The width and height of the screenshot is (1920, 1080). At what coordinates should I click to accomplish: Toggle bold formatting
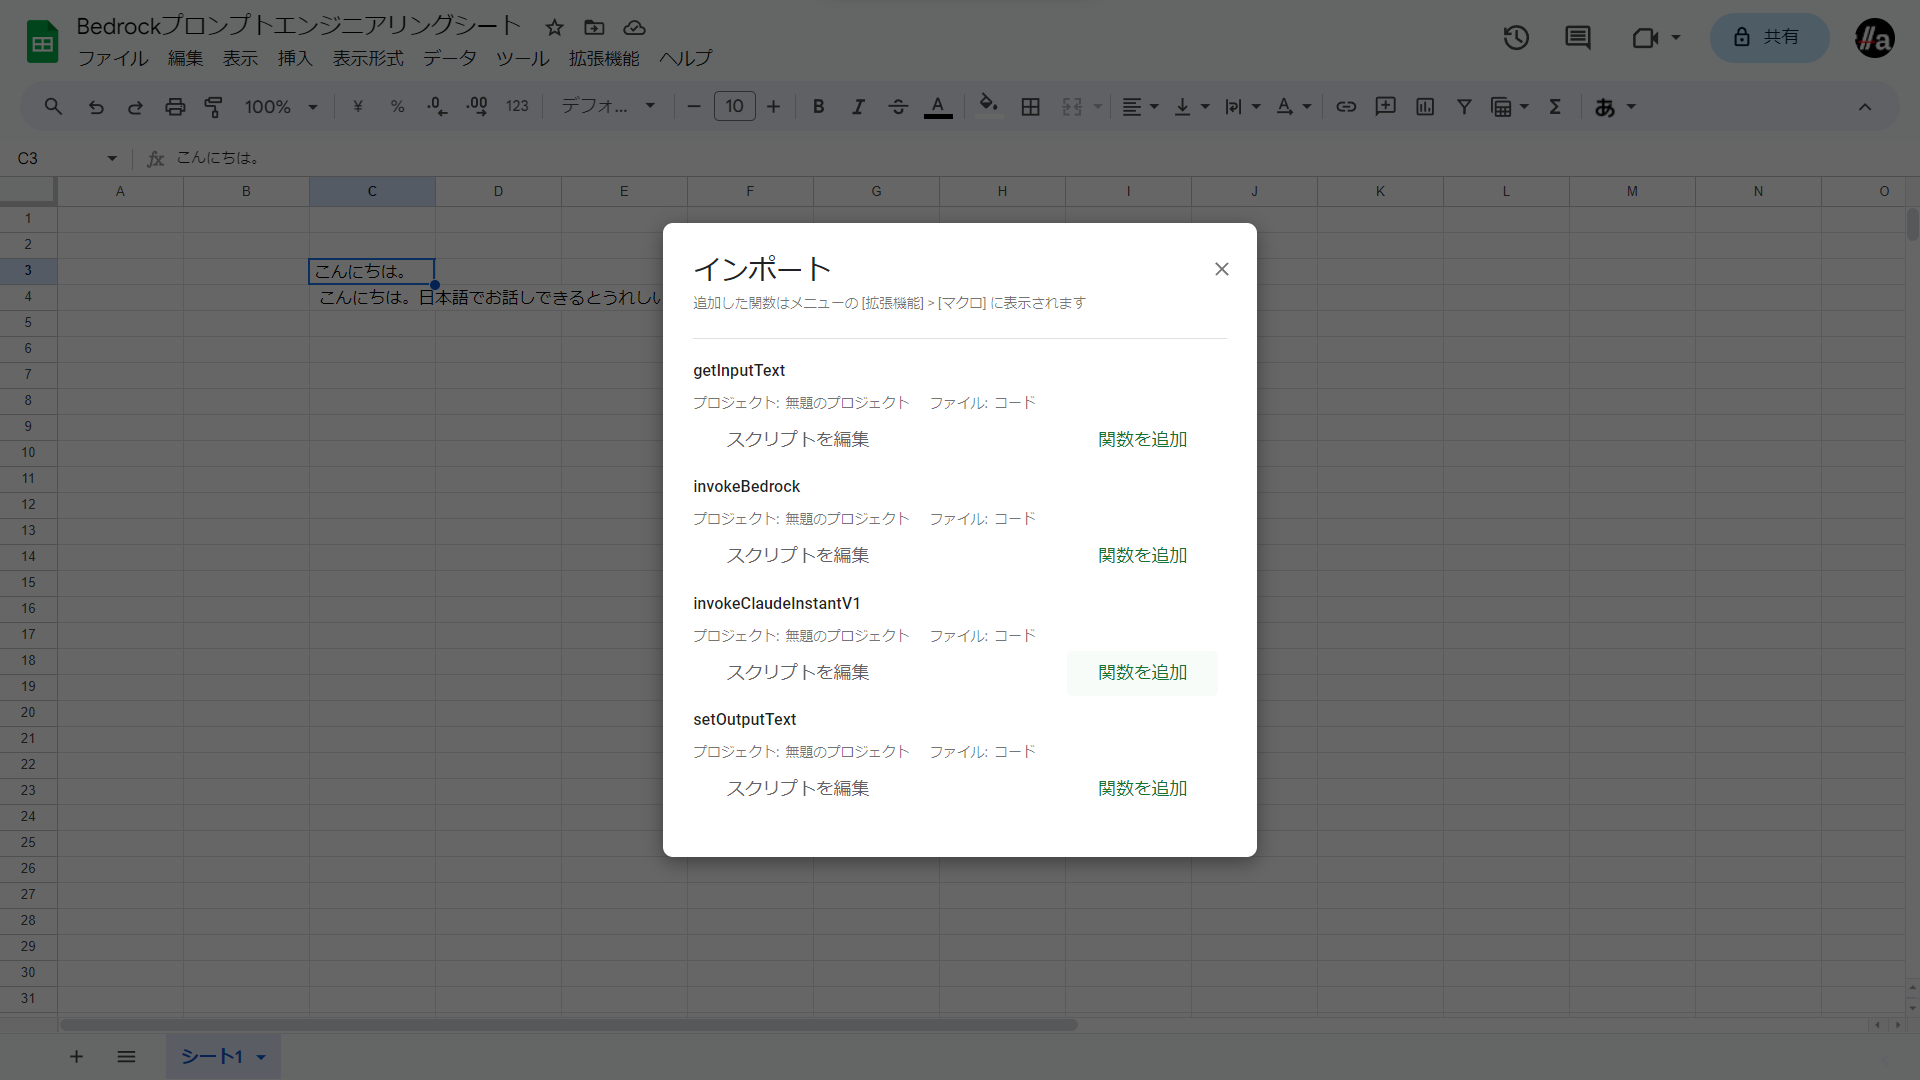[x=818, y=107]
